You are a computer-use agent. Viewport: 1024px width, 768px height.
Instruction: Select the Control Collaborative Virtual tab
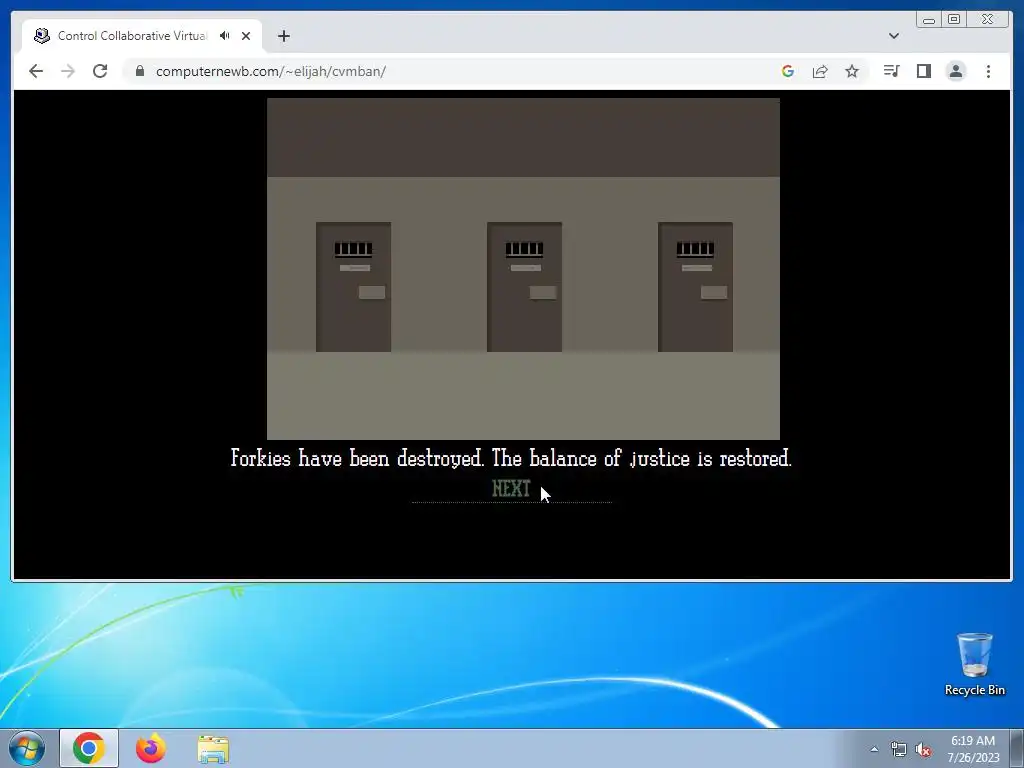[142, 36]
